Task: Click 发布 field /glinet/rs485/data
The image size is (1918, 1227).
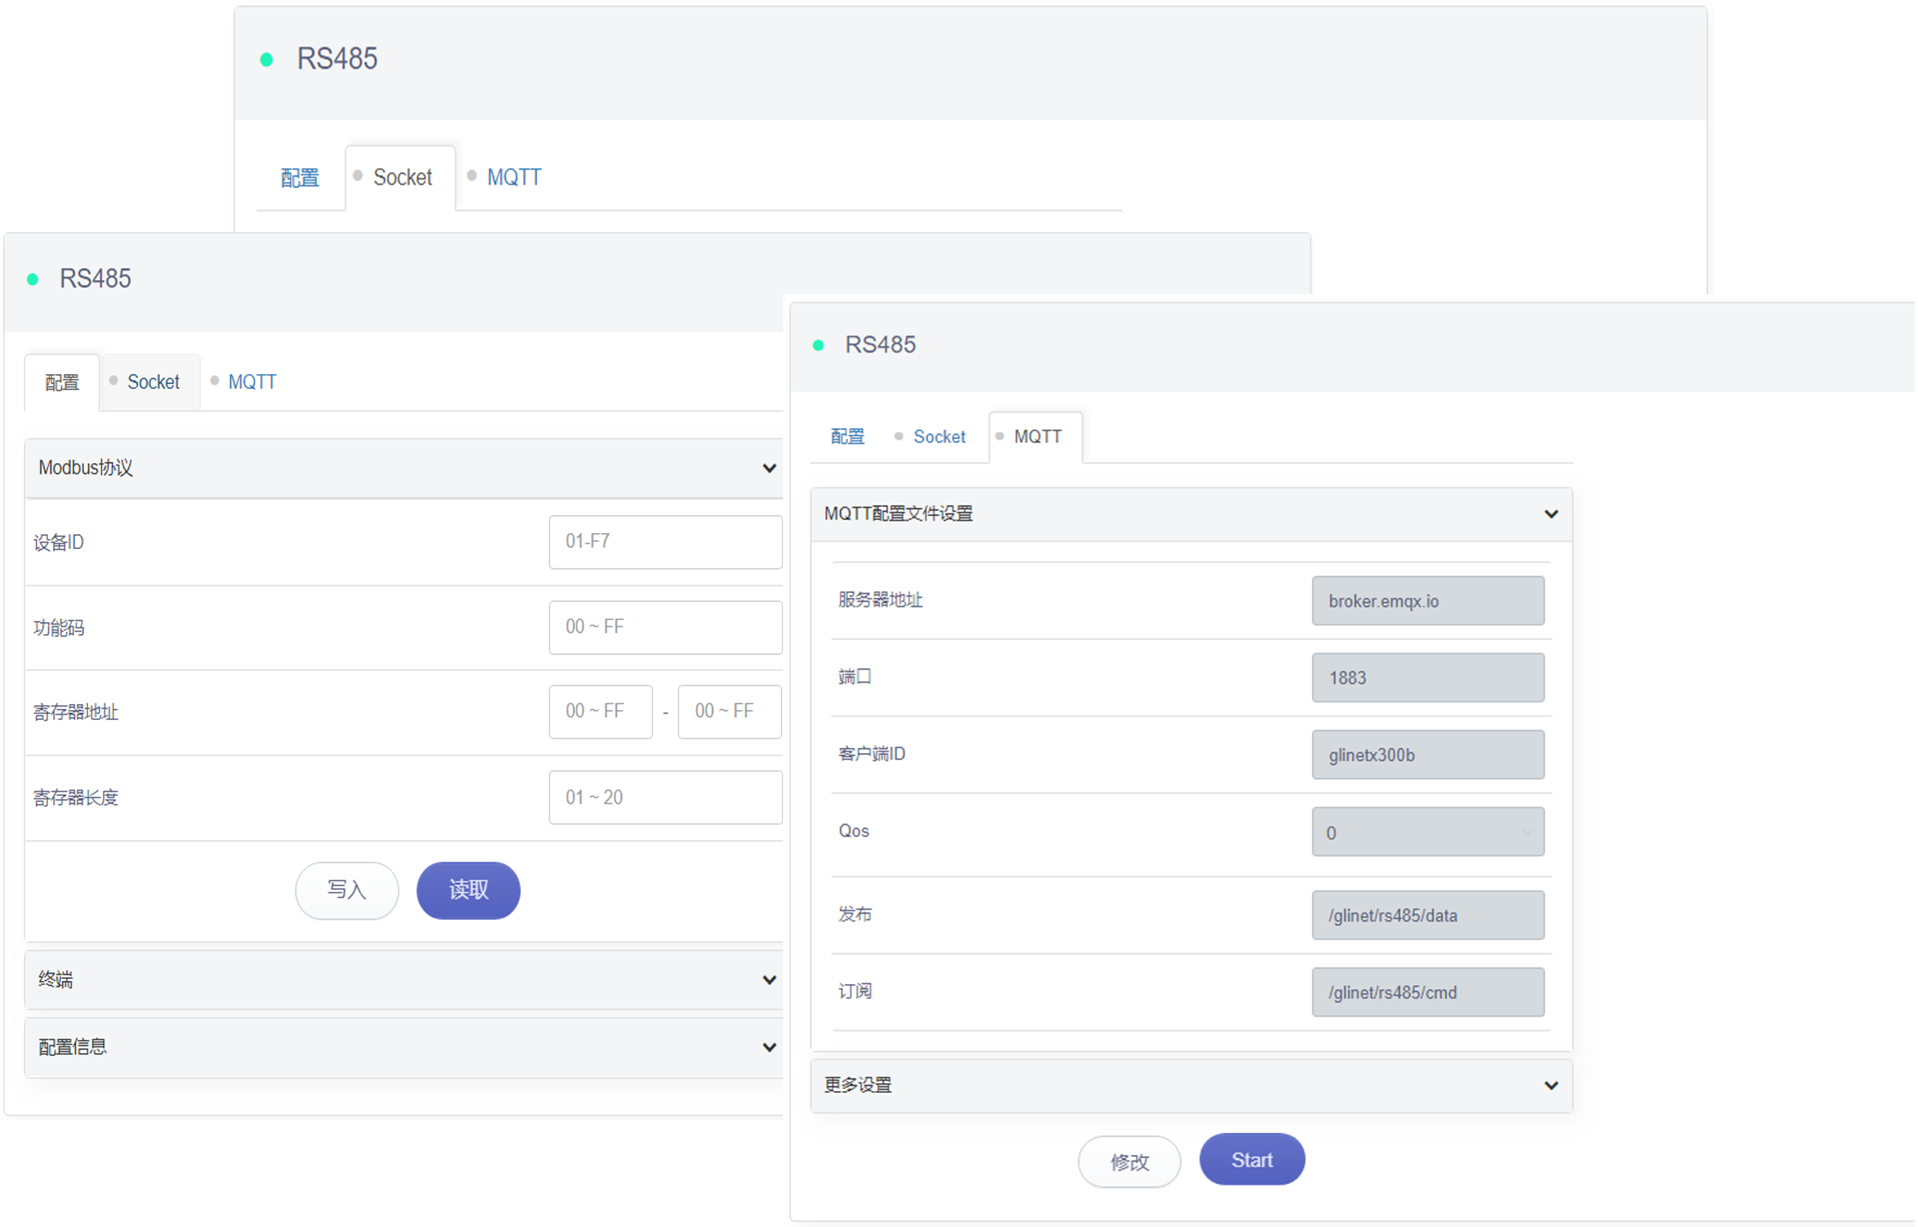Action: pyautogui.click(x=1427, y=915)
